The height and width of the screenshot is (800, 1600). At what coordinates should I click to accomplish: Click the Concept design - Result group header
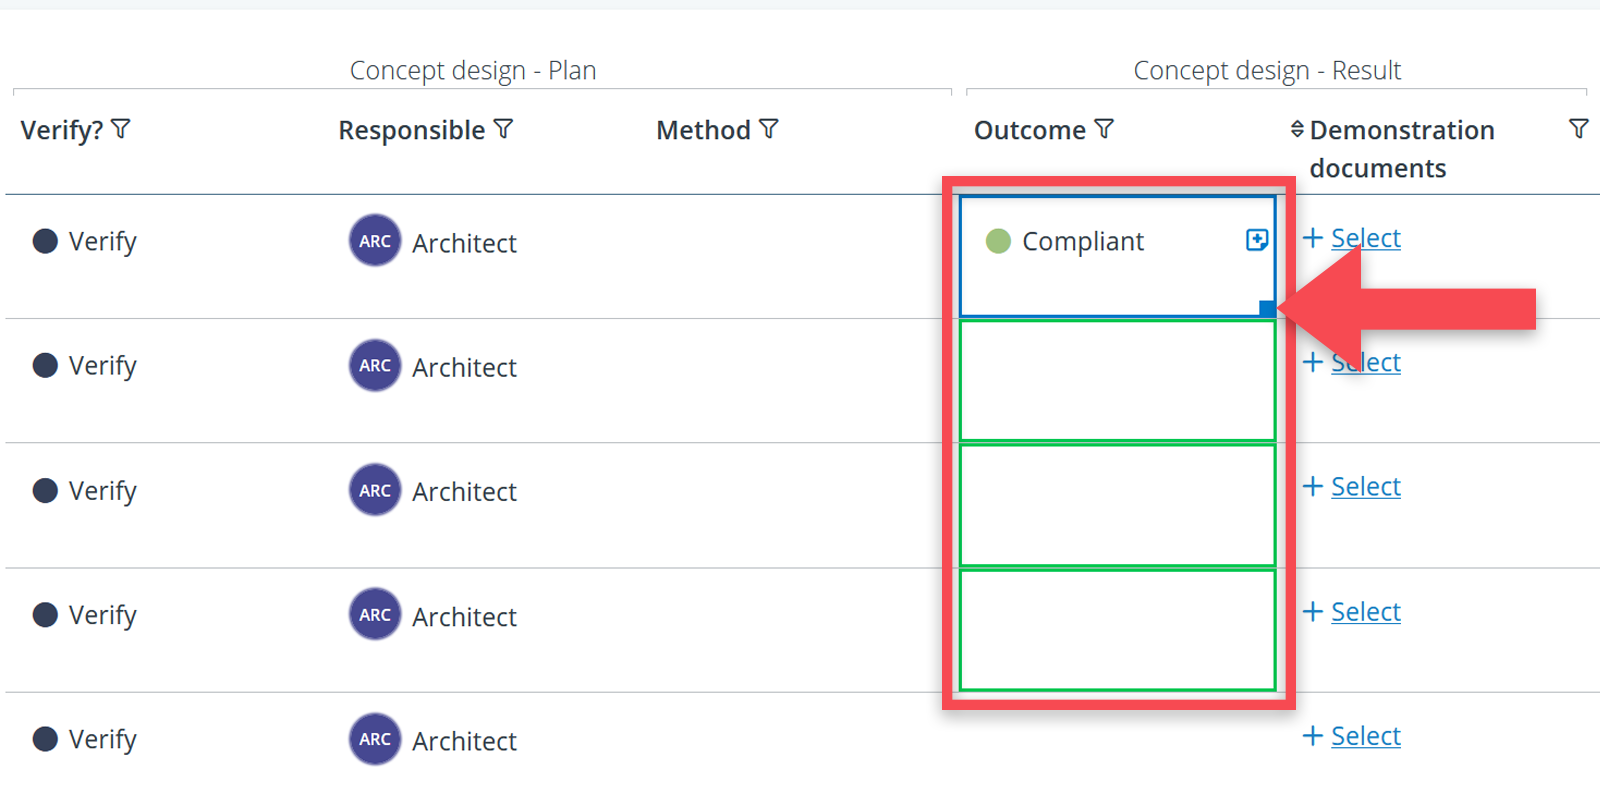click(1267, 70)
